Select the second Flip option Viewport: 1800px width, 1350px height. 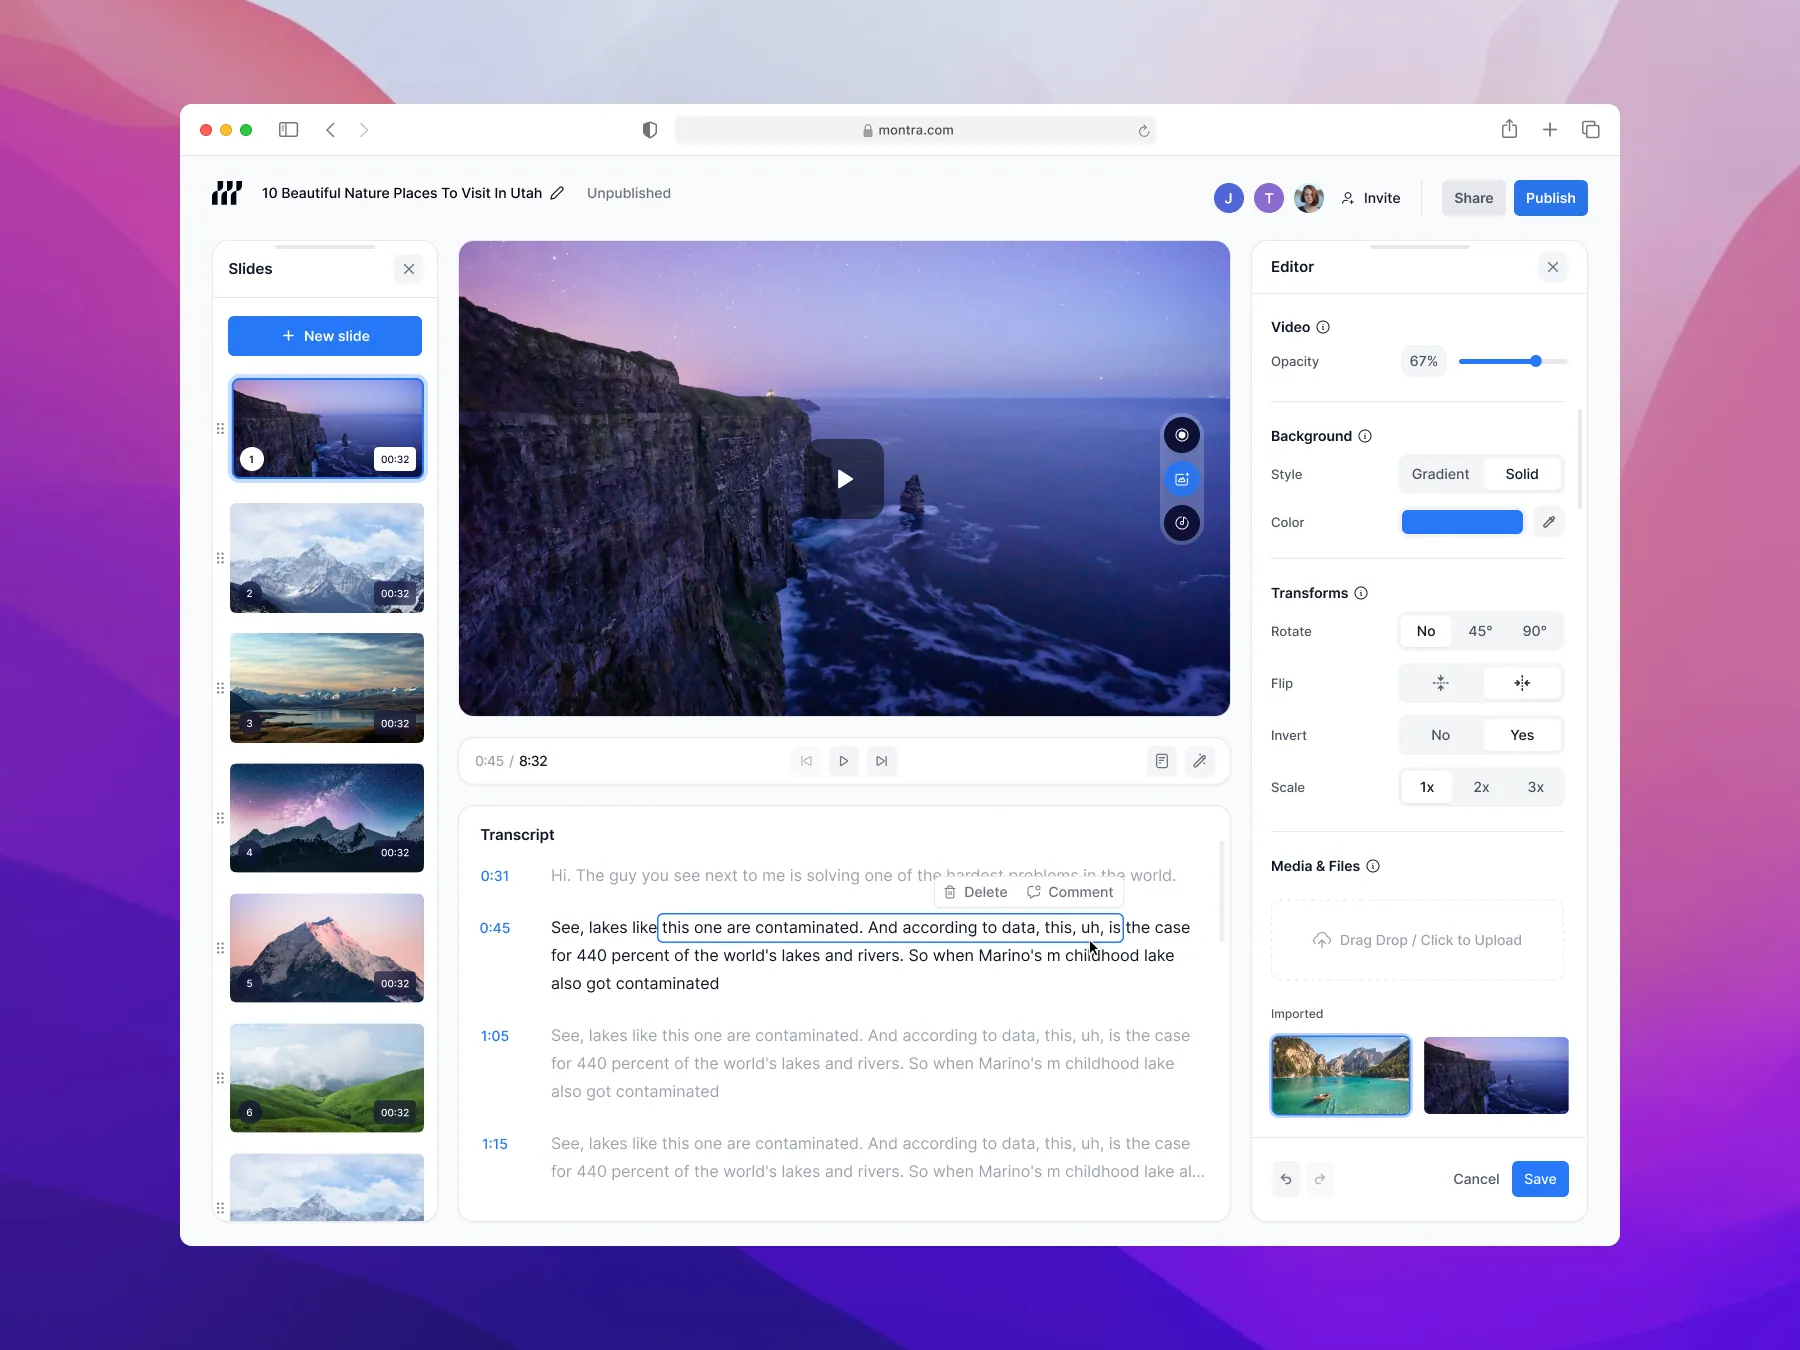click(x=1522, y=683)
